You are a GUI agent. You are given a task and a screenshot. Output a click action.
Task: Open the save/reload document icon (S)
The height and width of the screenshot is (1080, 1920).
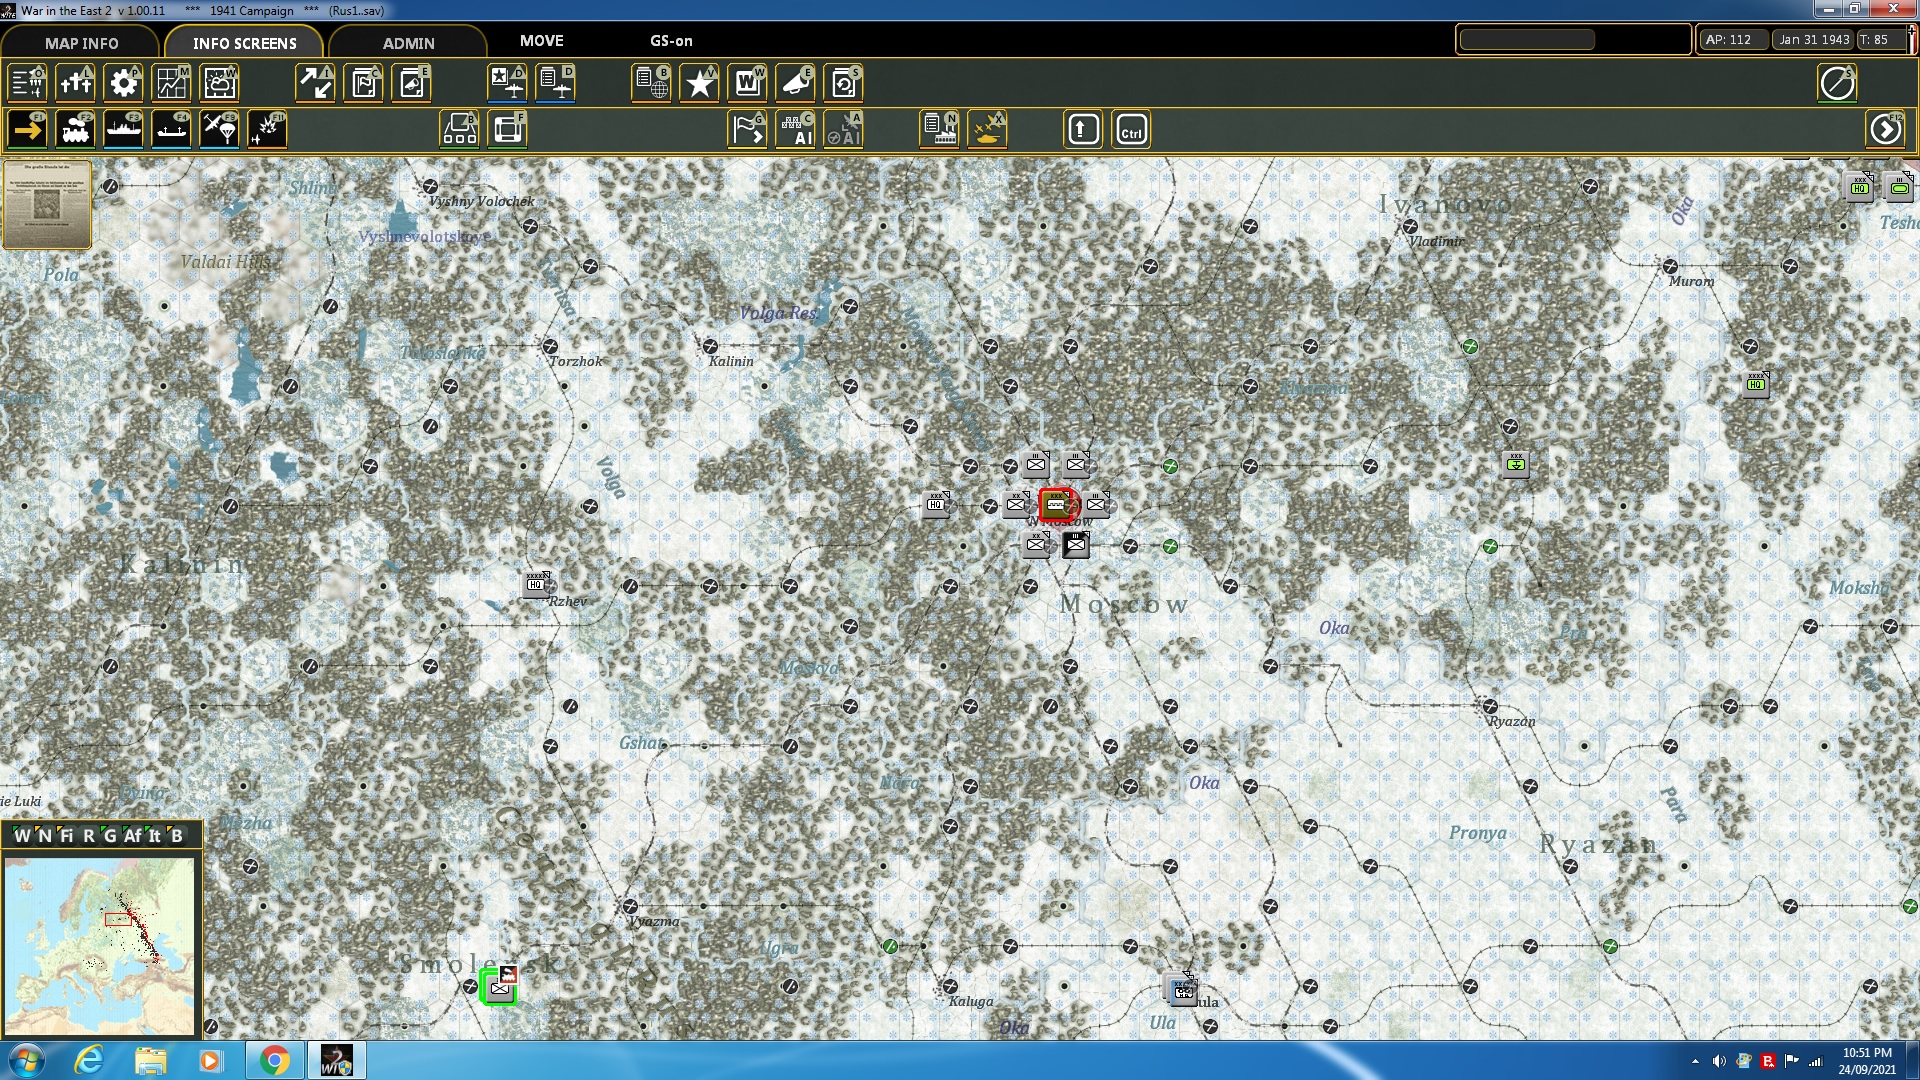pos(844,83)
